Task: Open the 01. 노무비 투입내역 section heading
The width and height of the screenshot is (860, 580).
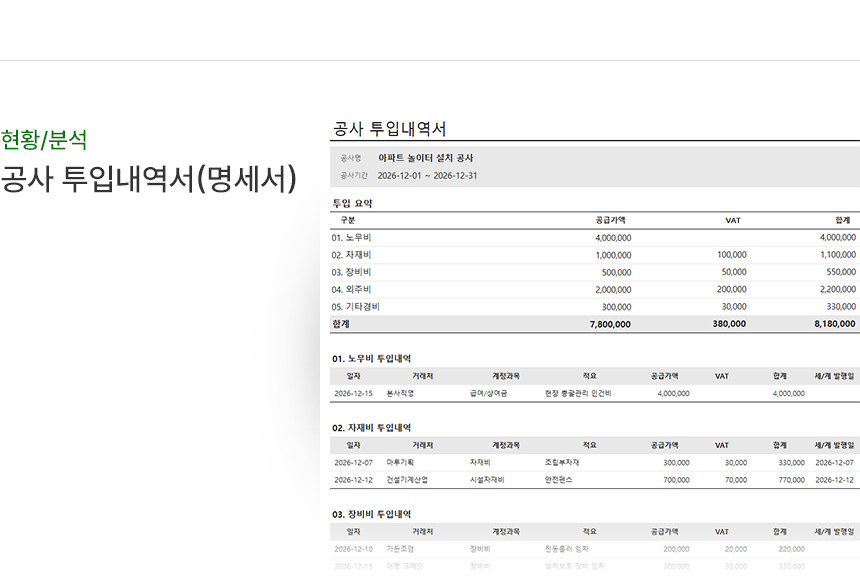Action: click(x=371, y=358)
